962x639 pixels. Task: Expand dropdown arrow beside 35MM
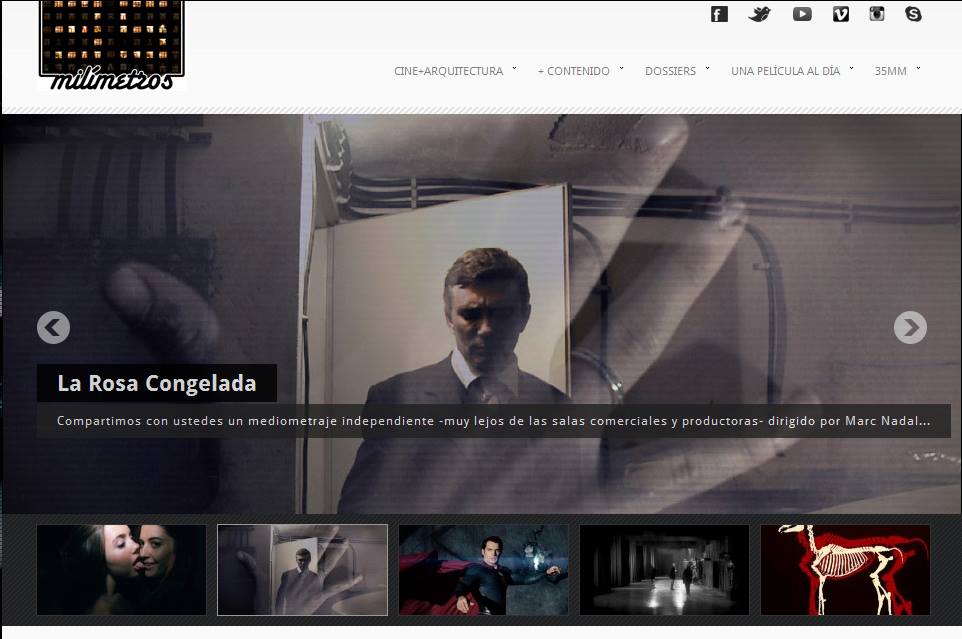coord(918,69)
